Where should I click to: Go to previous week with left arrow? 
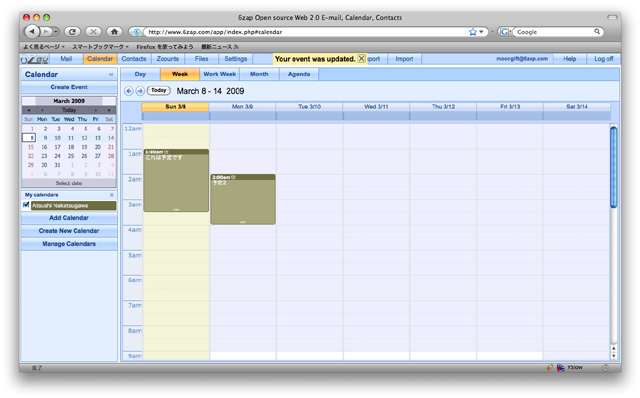[x=129, y=91]
